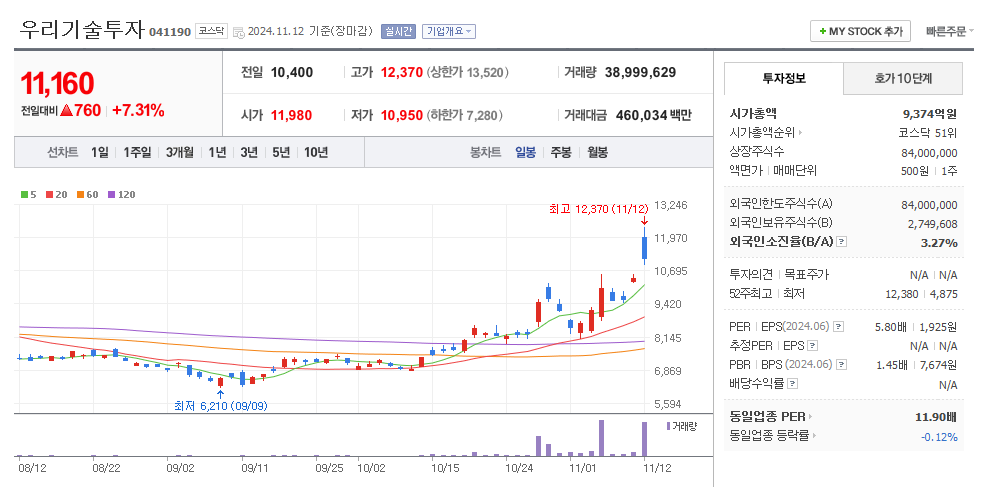Viewport: 990px width, 487px height.
Task: Select the 10년 line chart
Action: click(316, 152)
